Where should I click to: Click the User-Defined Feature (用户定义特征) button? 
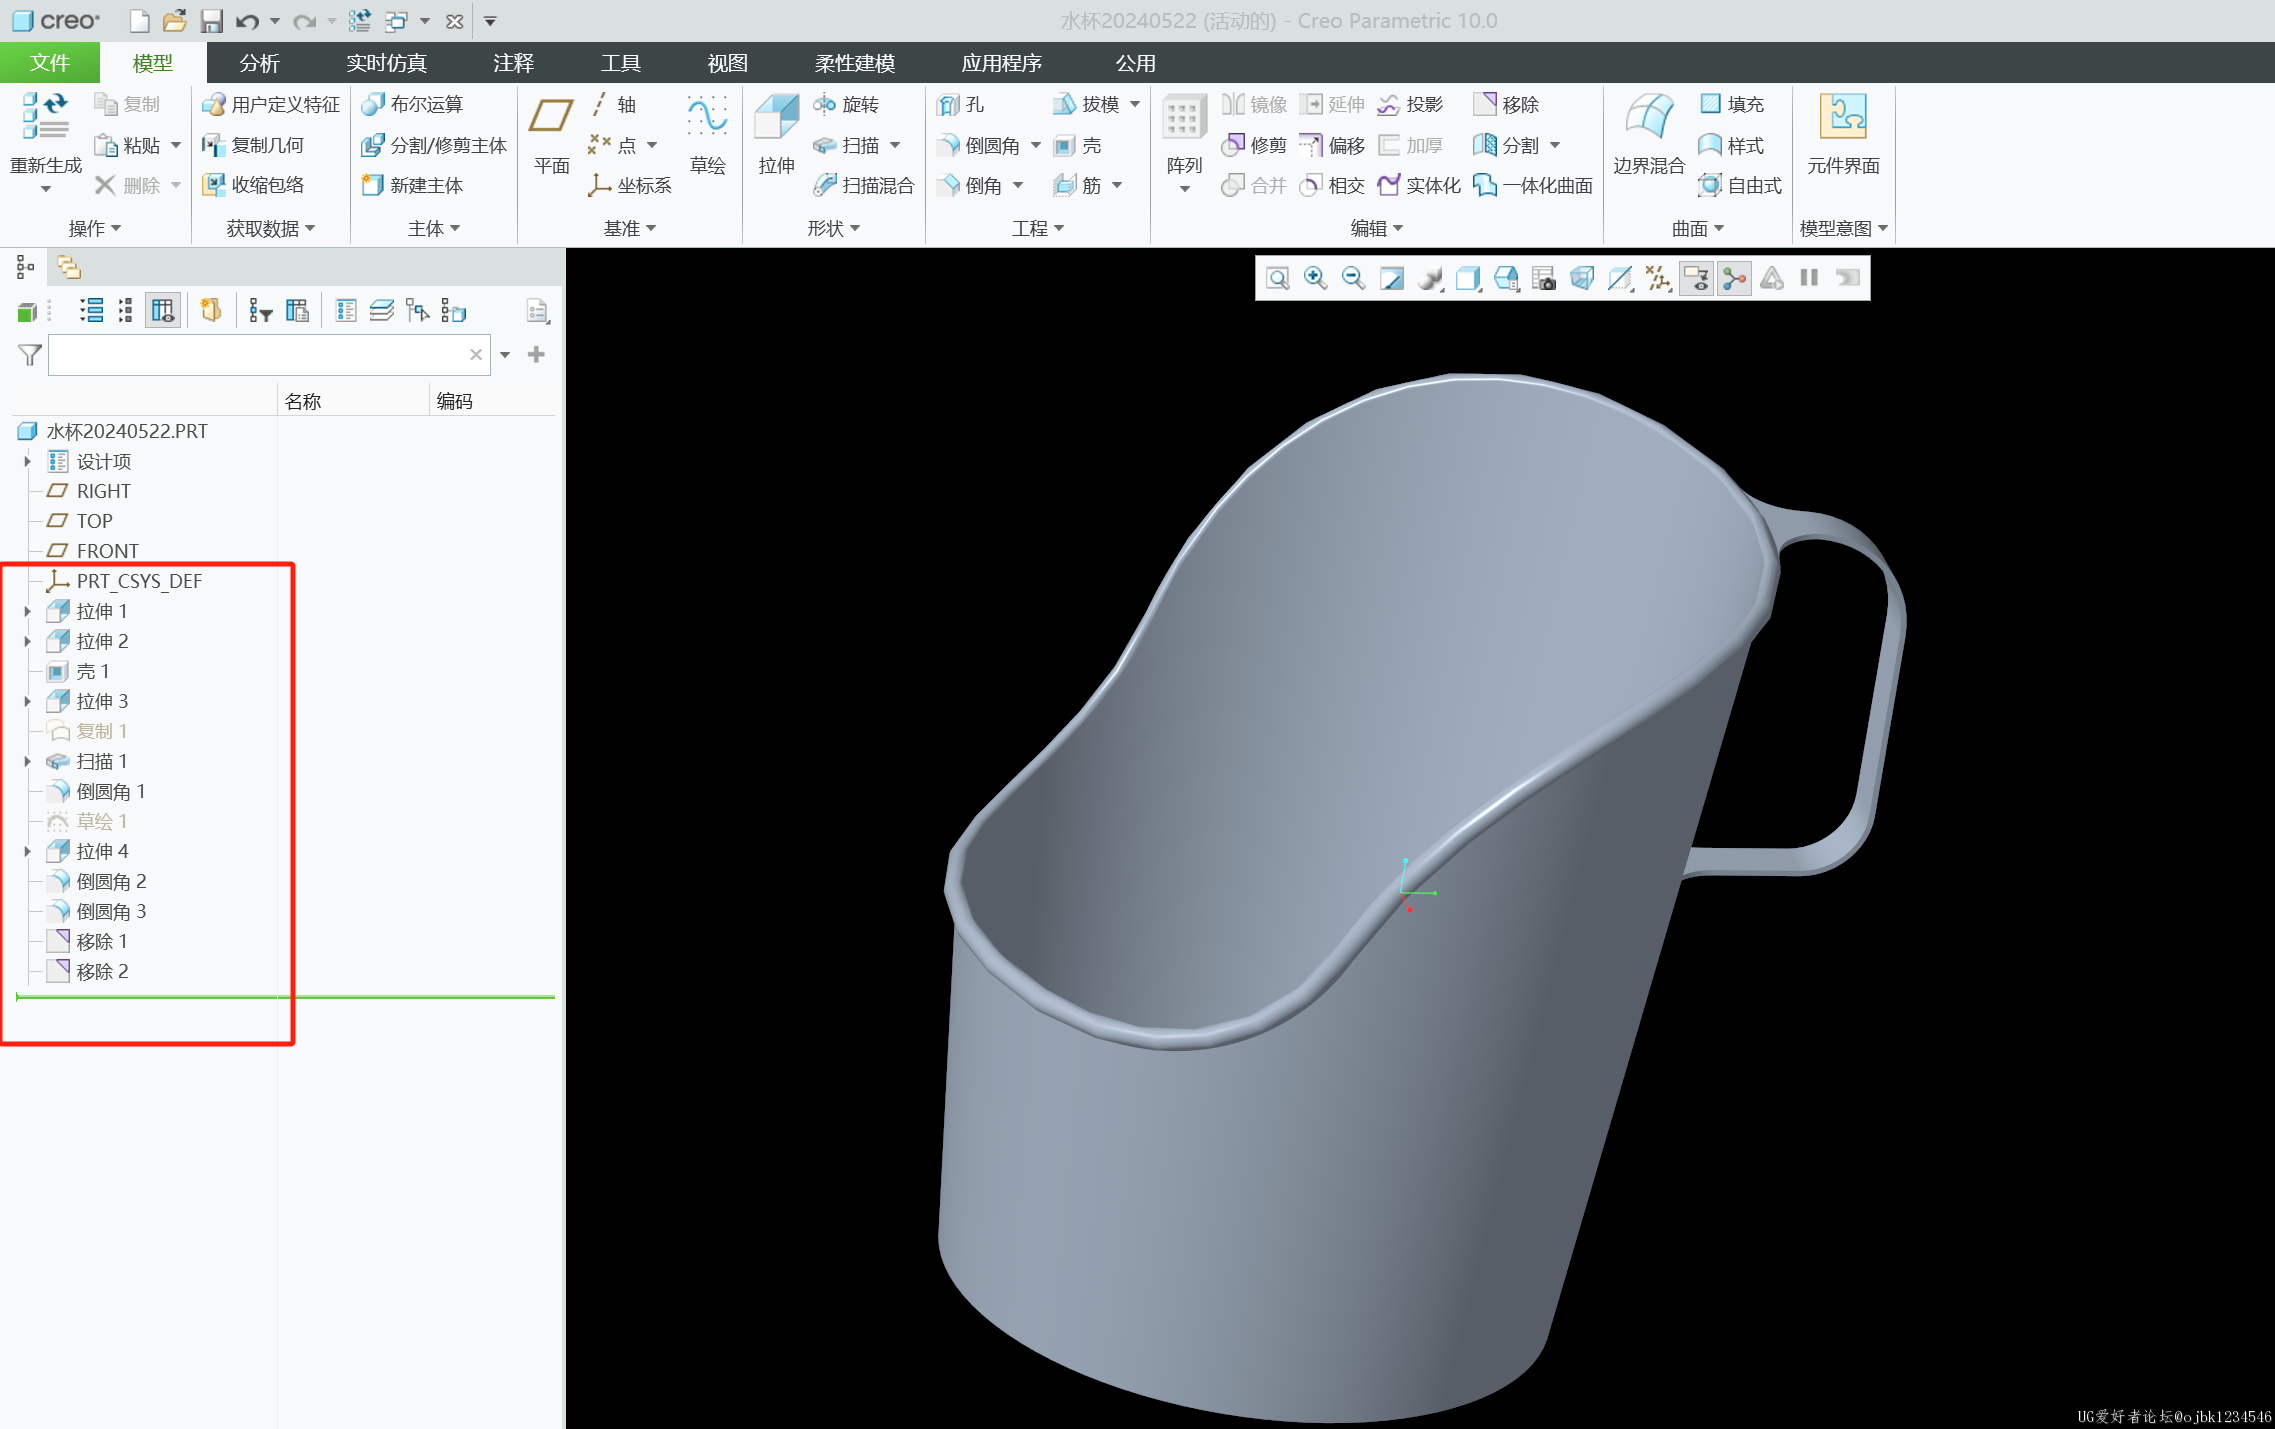[271, 105]
